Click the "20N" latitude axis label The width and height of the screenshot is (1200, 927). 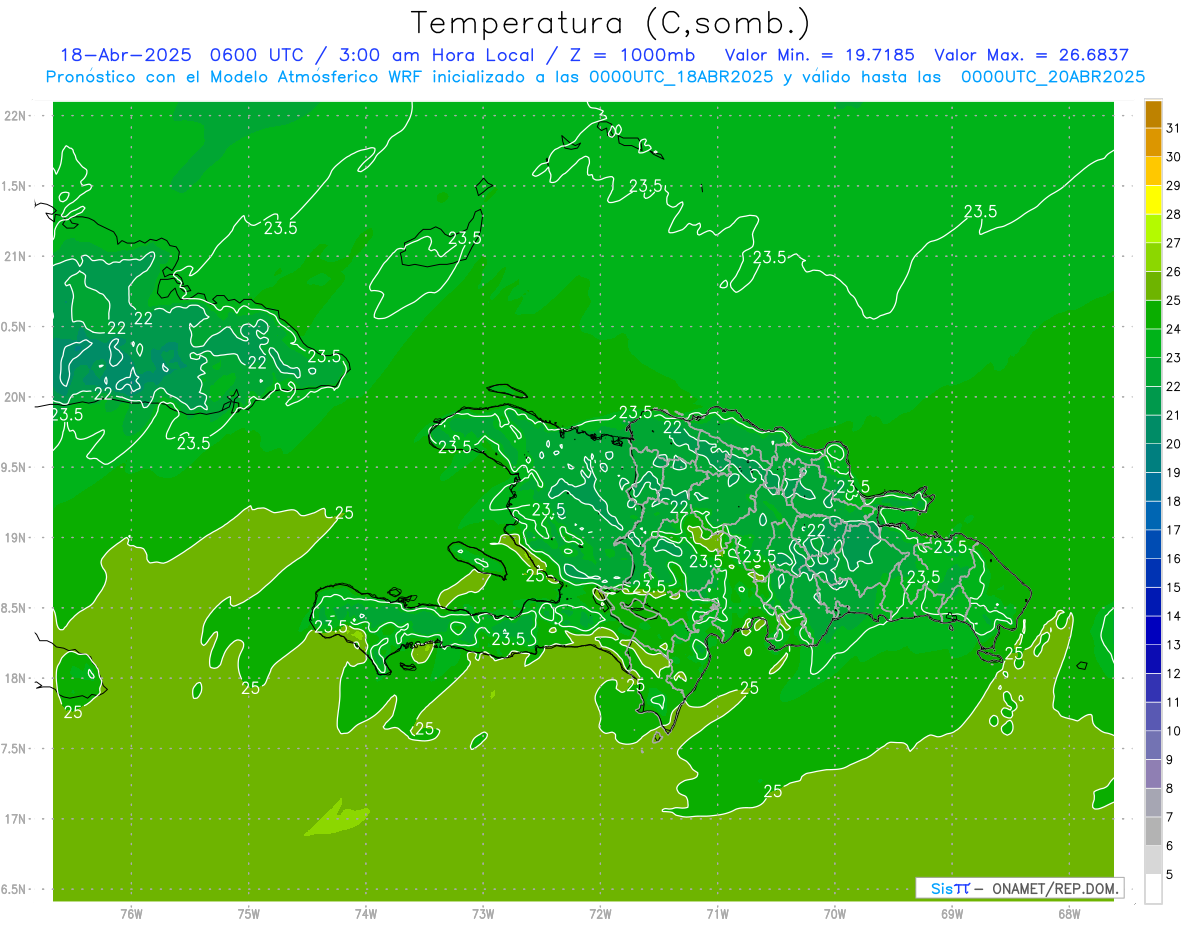click(x=16, y=397)
